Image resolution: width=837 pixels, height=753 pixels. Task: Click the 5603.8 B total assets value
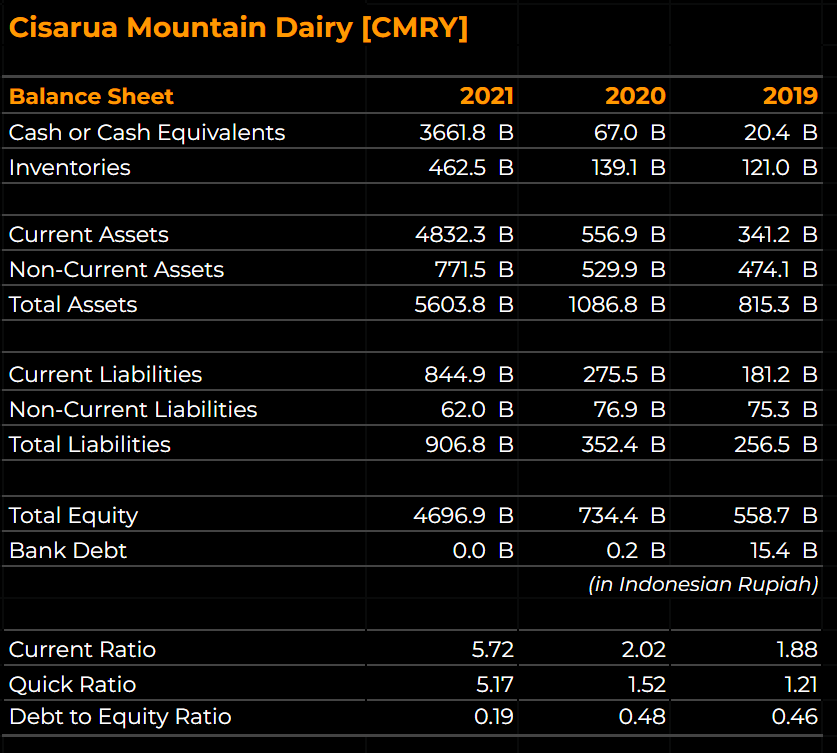coord(464,305)
